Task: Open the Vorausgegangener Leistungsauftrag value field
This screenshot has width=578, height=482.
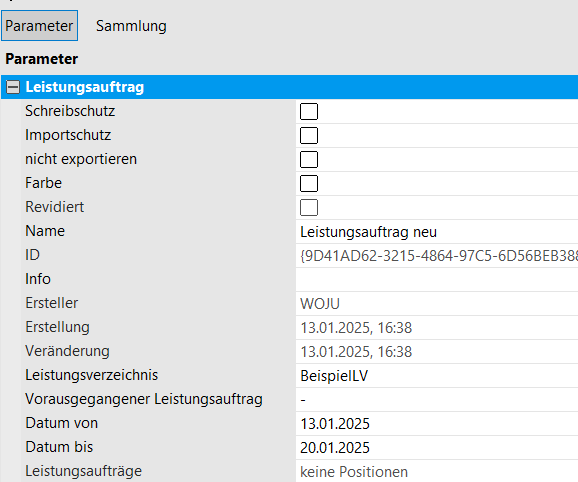Action: (x=437, y=399)
